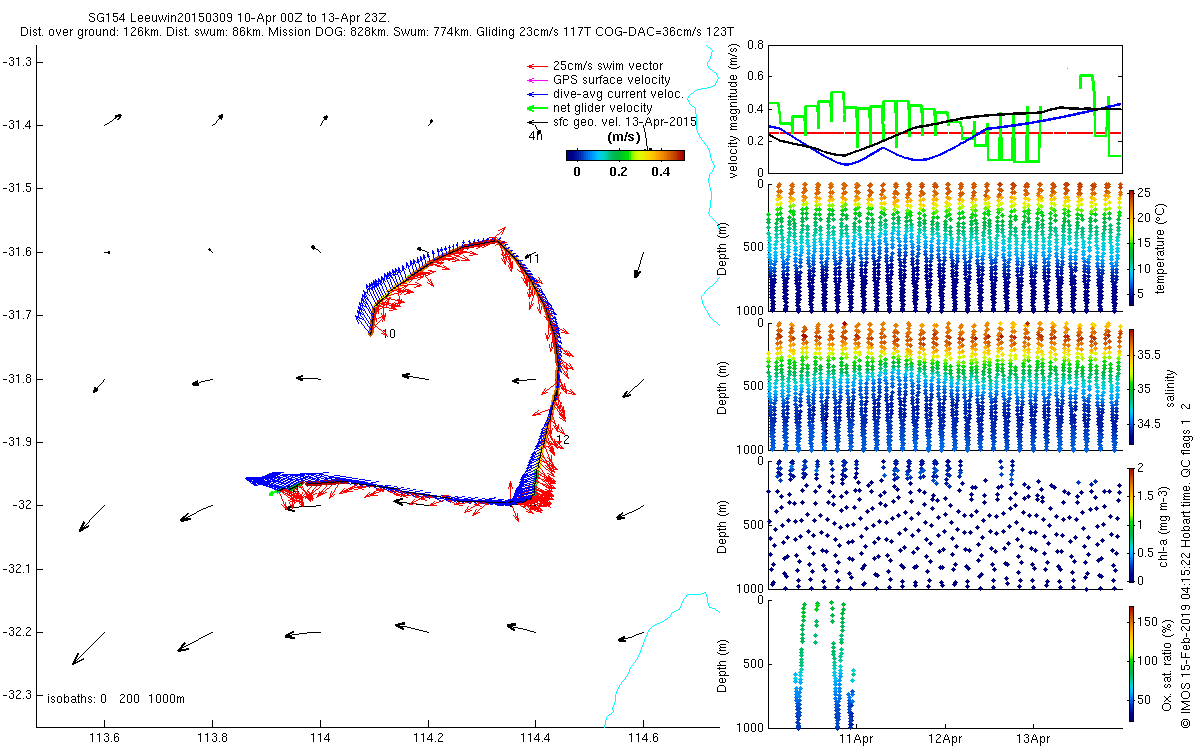Select track waypoint marker labeled 2

(x=562, y=440)
